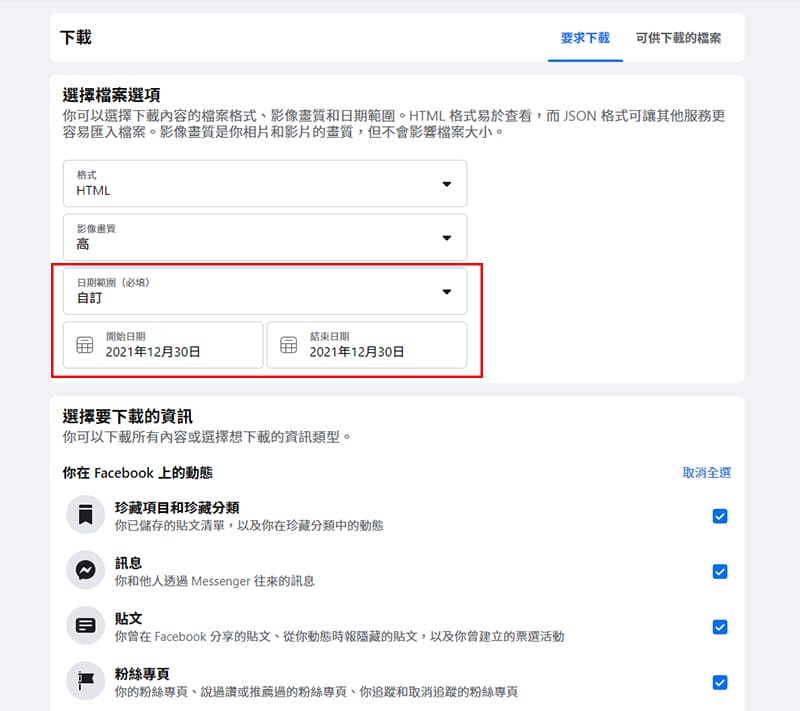Uncheck the 粉絲專頁 checkbox
This screenshot has width=800, height=711.
[720, 682]
